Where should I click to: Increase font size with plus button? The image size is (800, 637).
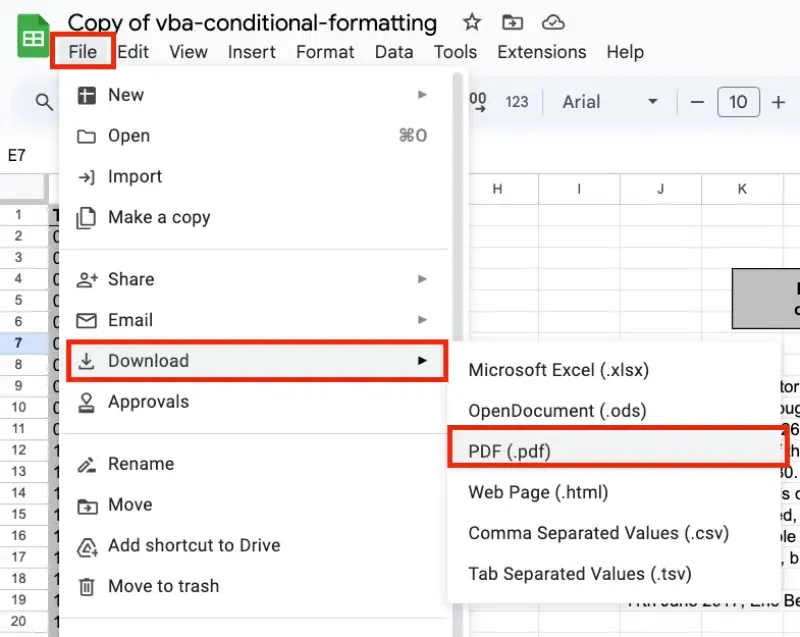(x=778, y=101)
